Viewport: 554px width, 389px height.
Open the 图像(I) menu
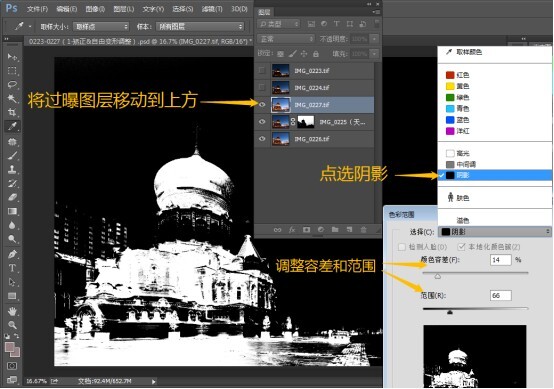(95, 8)
